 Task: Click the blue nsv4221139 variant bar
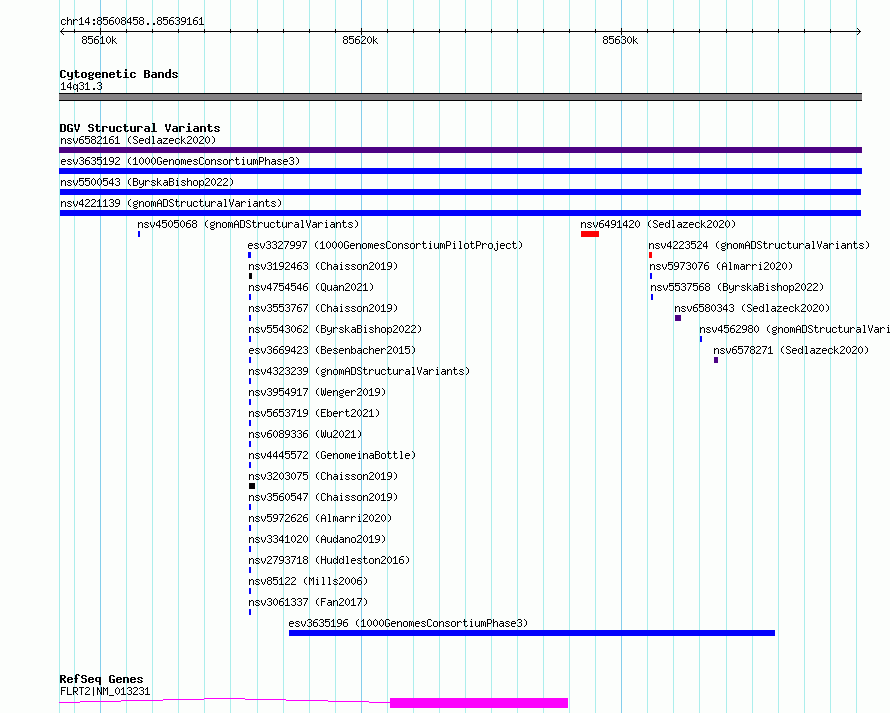[460, 213]
